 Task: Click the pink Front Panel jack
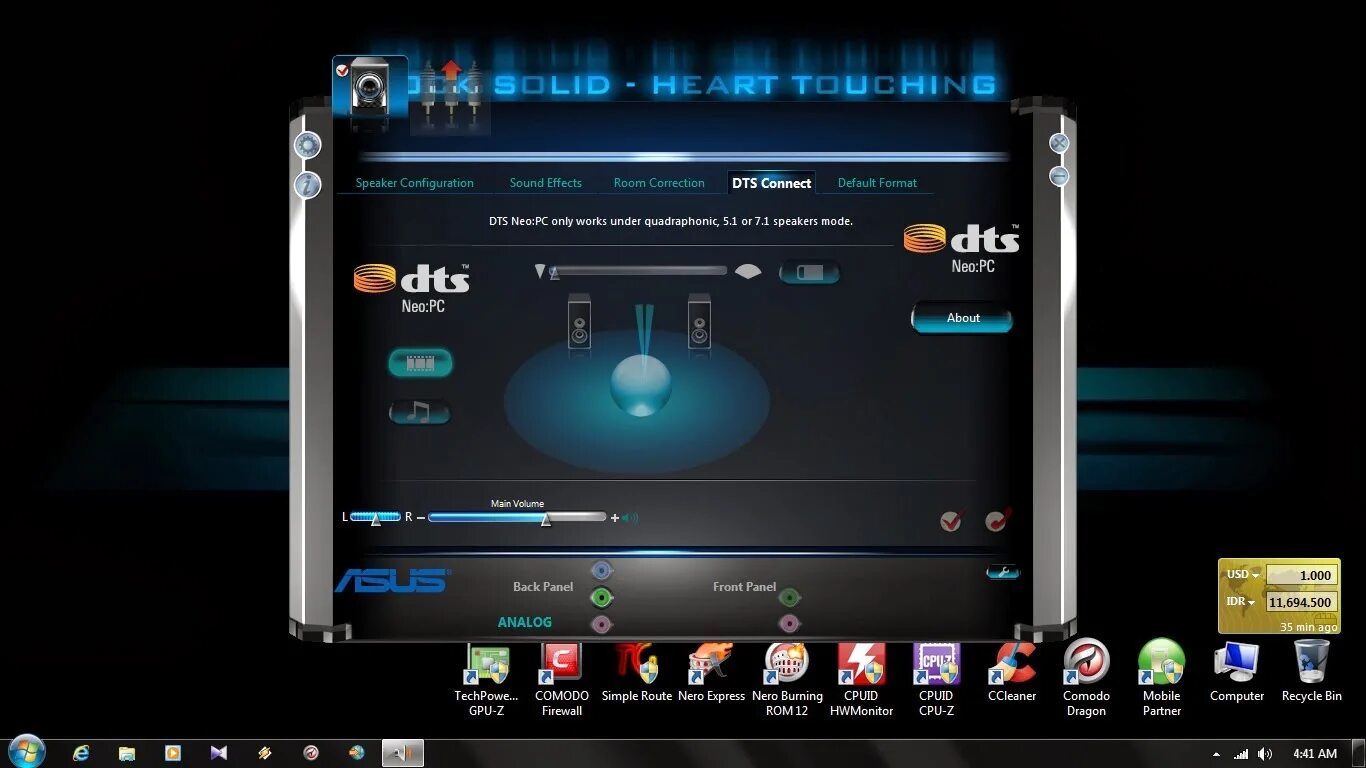(x=789, y=625)
